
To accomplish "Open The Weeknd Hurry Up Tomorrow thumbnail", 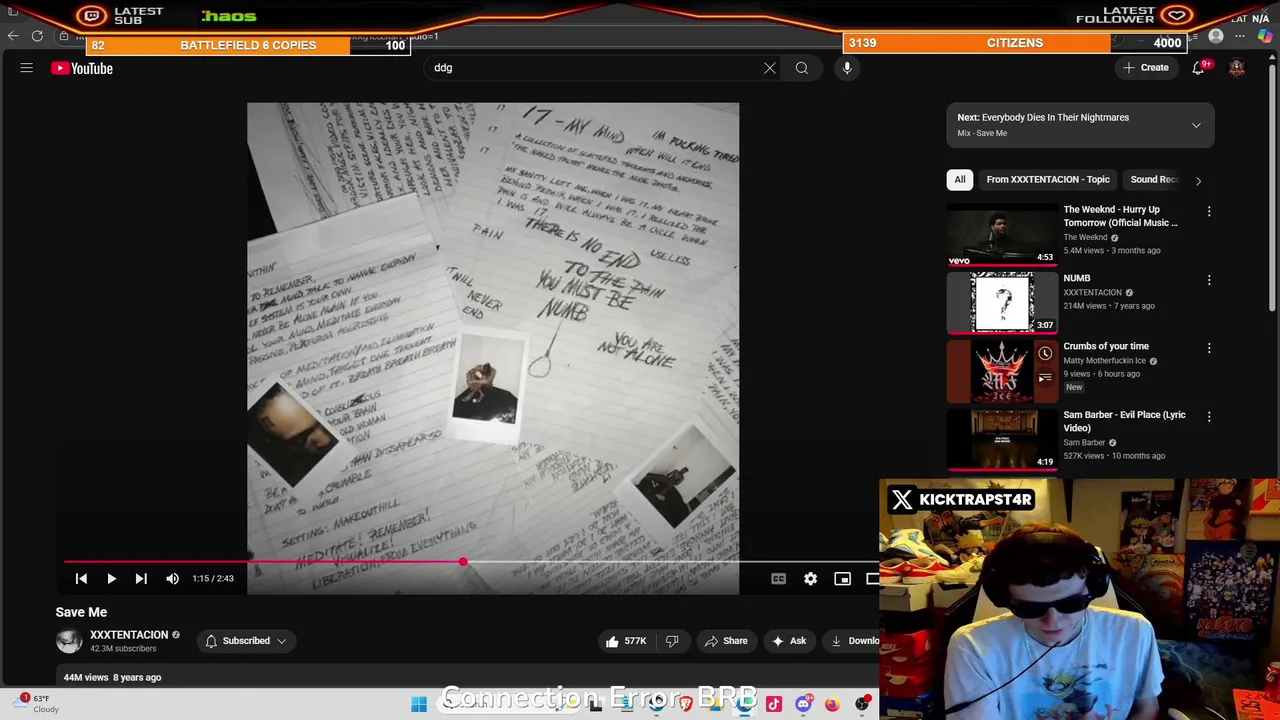I will (x=1002, y=234).
